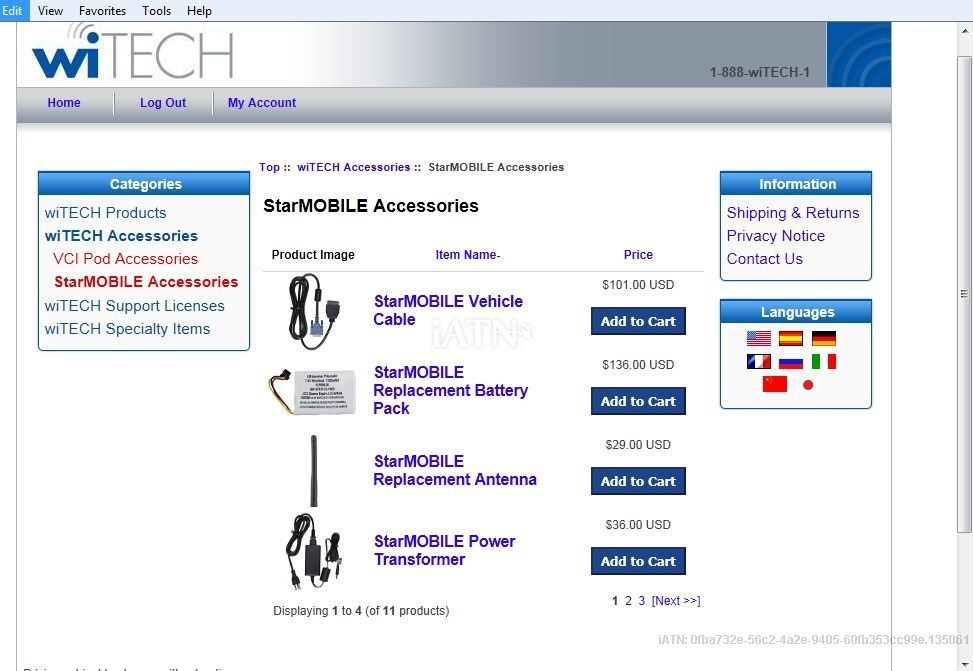Sort products by Price column header
Screen dimensions: 973x671
[x=638, y=254]
